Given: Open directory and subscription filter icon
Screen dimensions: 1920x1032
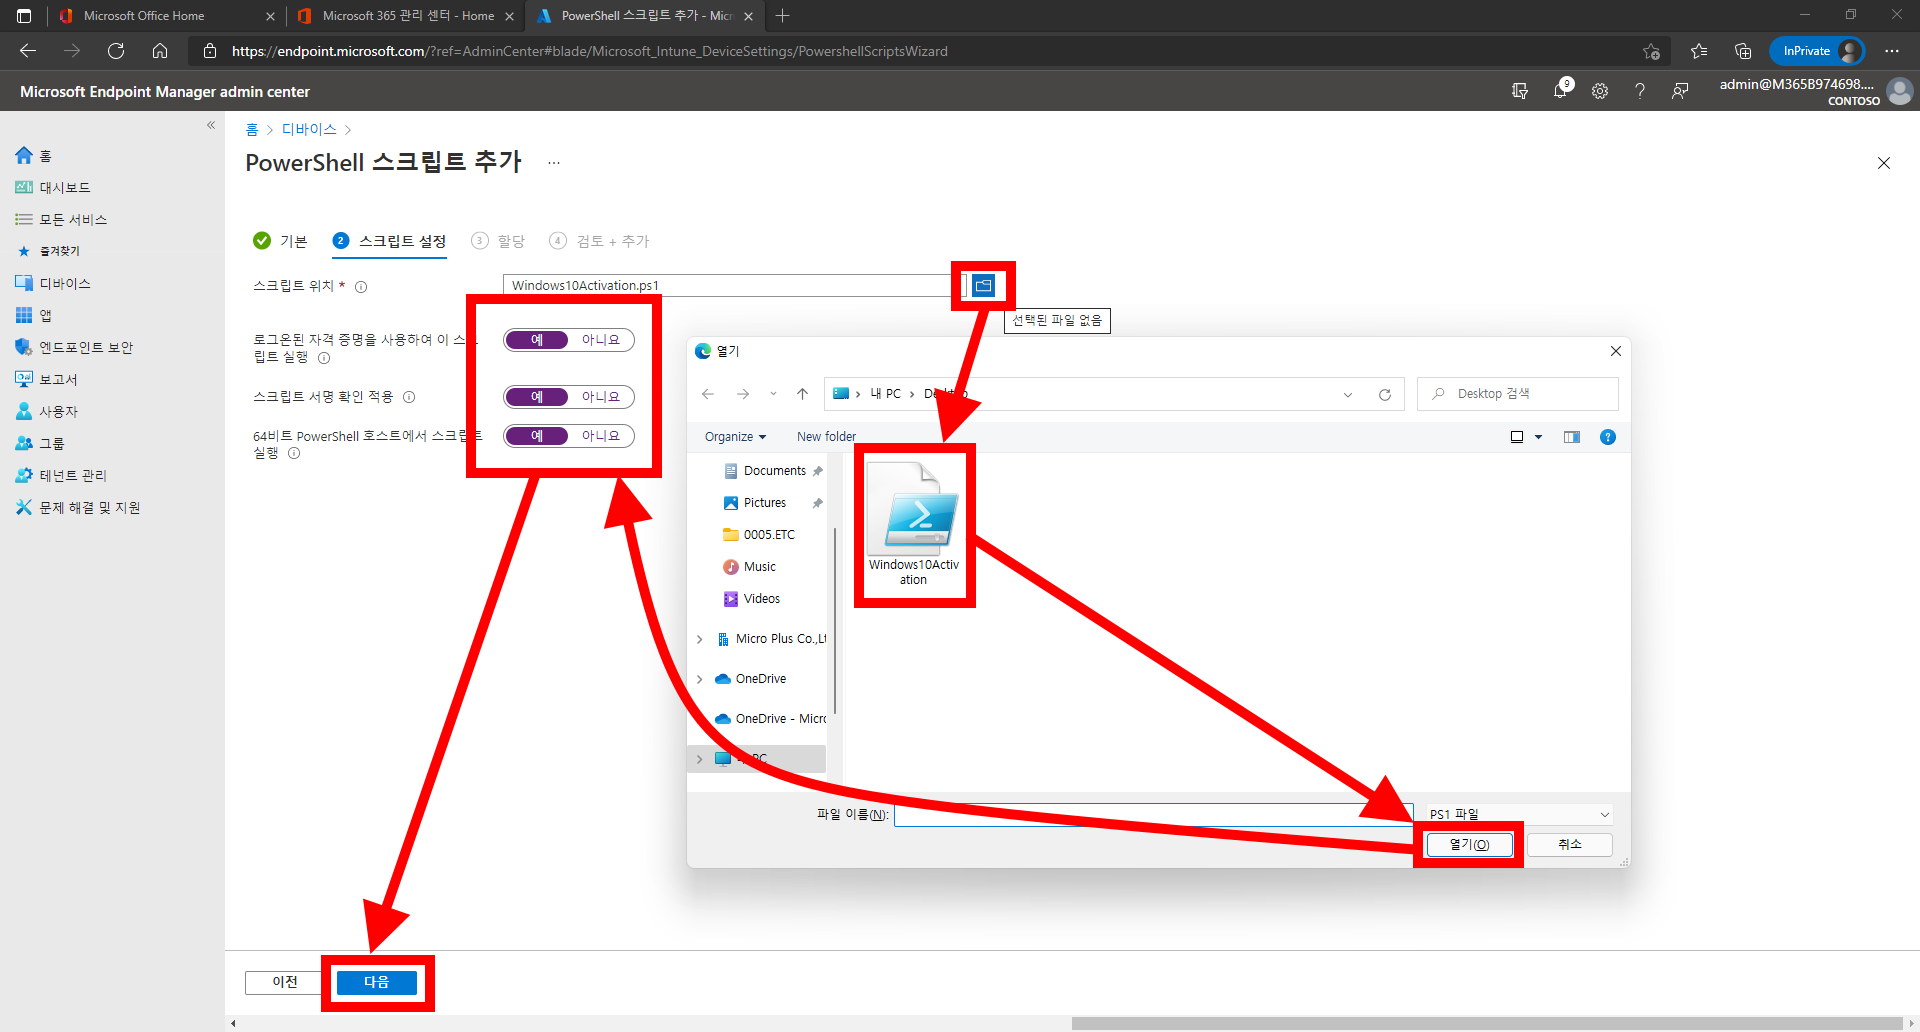Looking at the screenshot, I should (x=1520, y=91).
